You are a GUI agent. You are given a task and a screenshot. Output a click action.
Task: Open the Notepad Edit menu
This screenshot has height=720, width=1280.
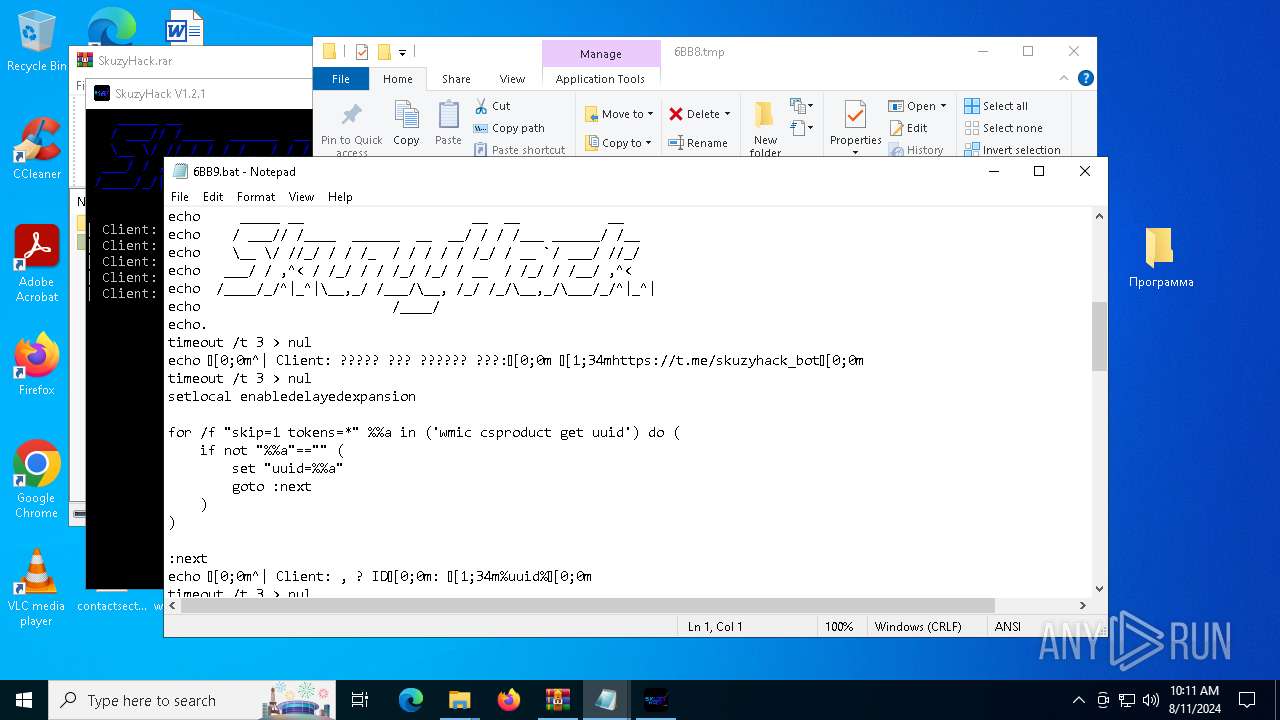pos(213,197)
